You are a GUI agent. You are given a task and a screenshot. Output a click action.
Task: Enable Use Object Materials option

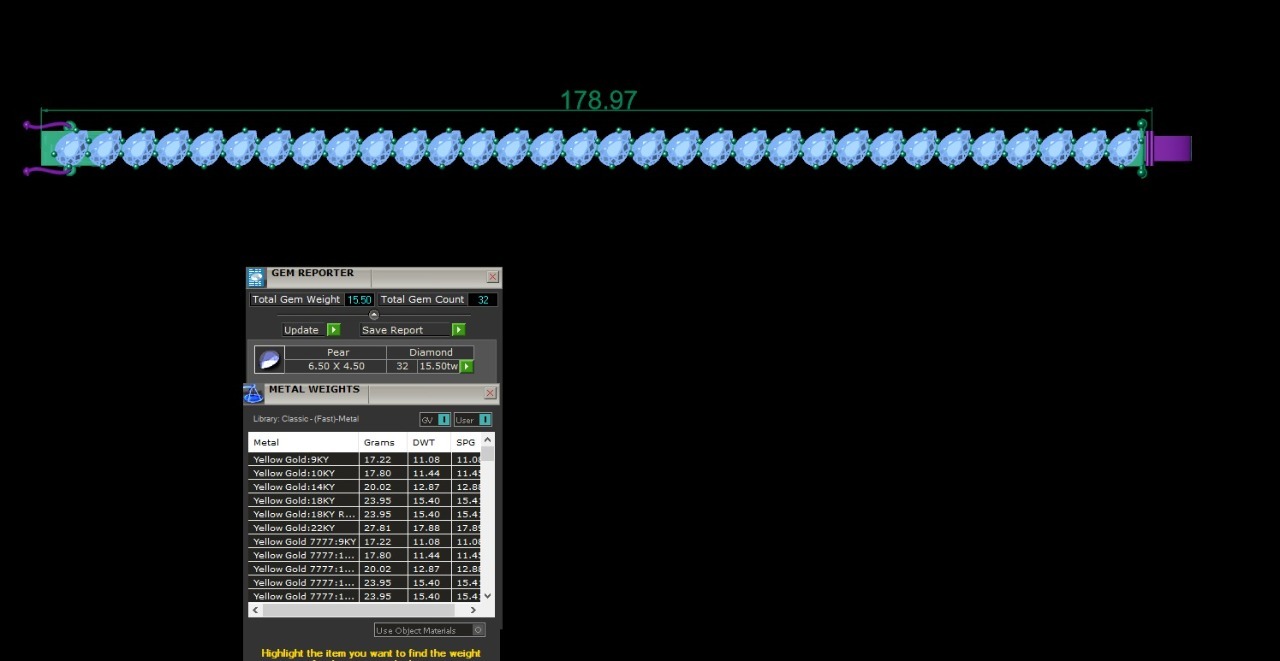pyautogui.click(x=429, y=630)
